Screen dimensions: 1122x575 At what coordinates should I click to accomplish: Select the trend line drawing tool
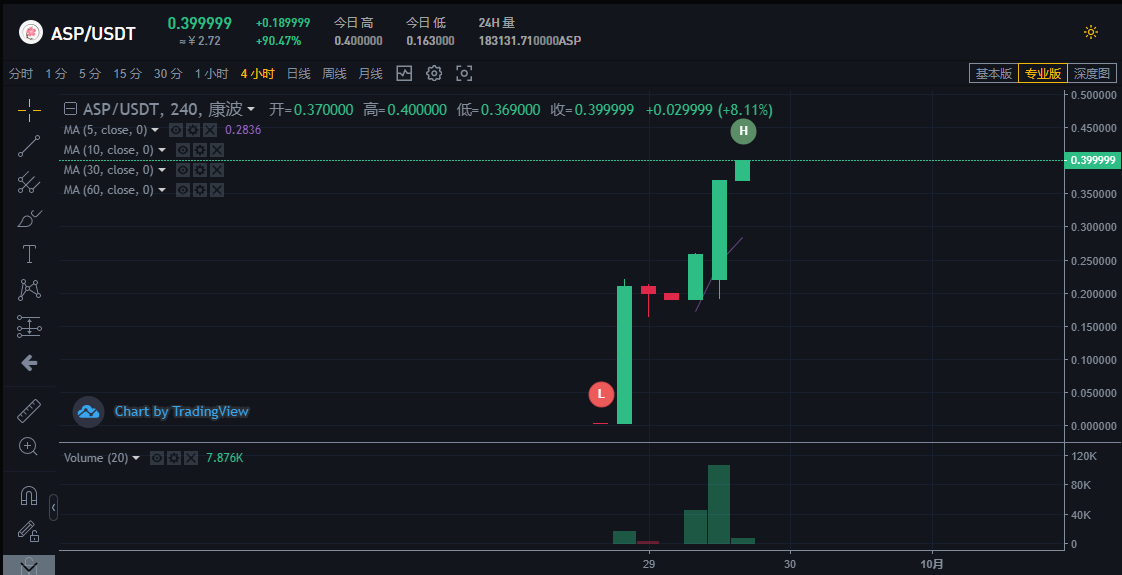click(x=29, y=146)
